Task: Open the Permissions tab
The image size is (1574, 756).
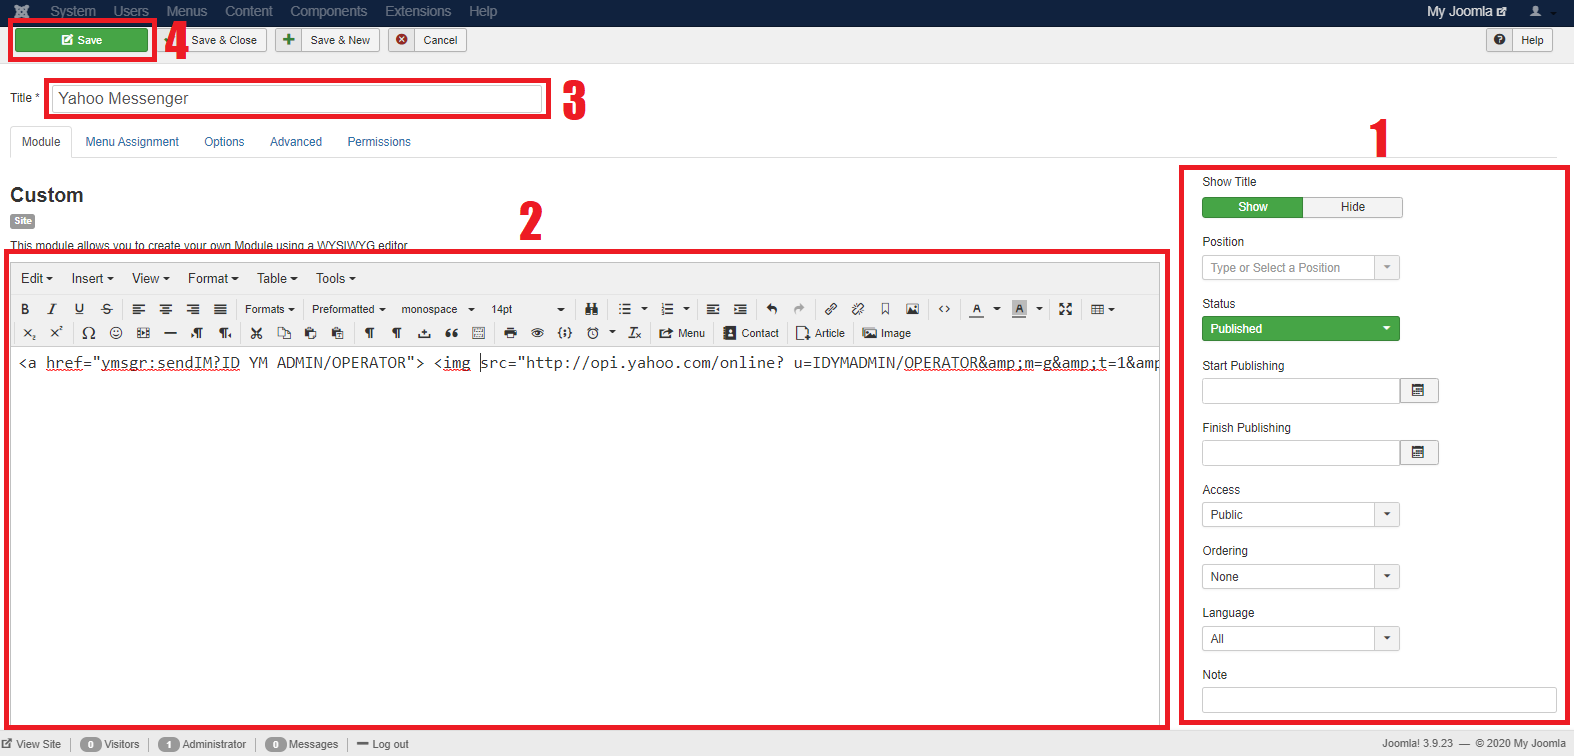Action: tap(379, 142)
